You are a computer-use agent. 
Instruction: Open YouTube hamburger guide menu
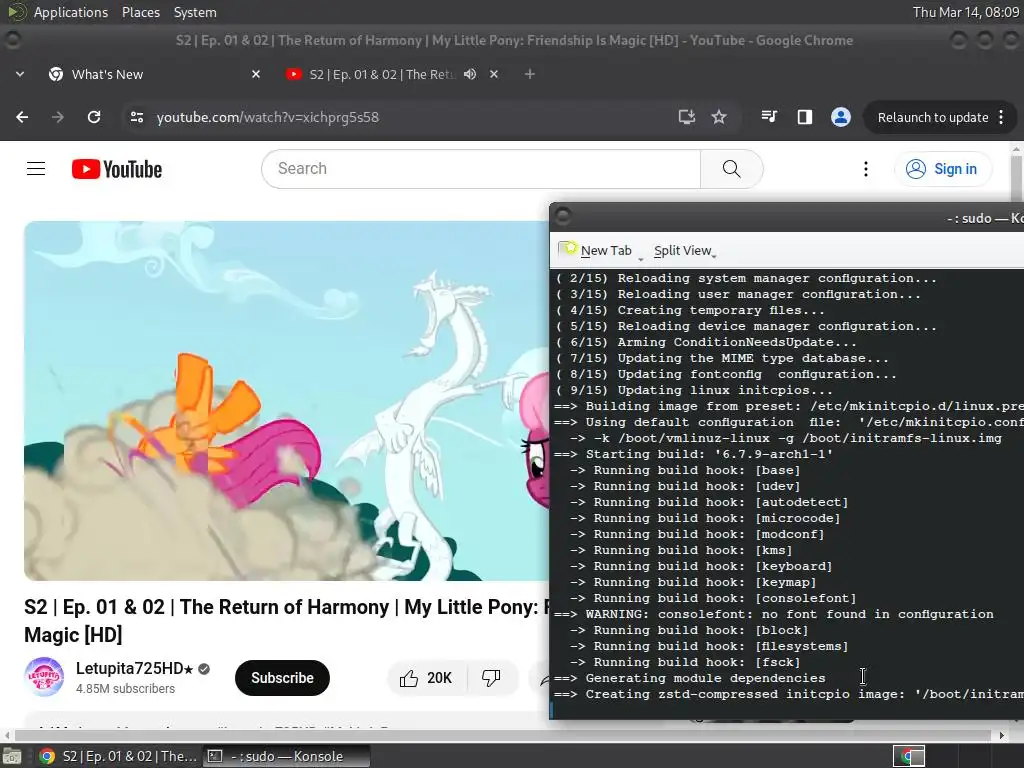point(36,169)
